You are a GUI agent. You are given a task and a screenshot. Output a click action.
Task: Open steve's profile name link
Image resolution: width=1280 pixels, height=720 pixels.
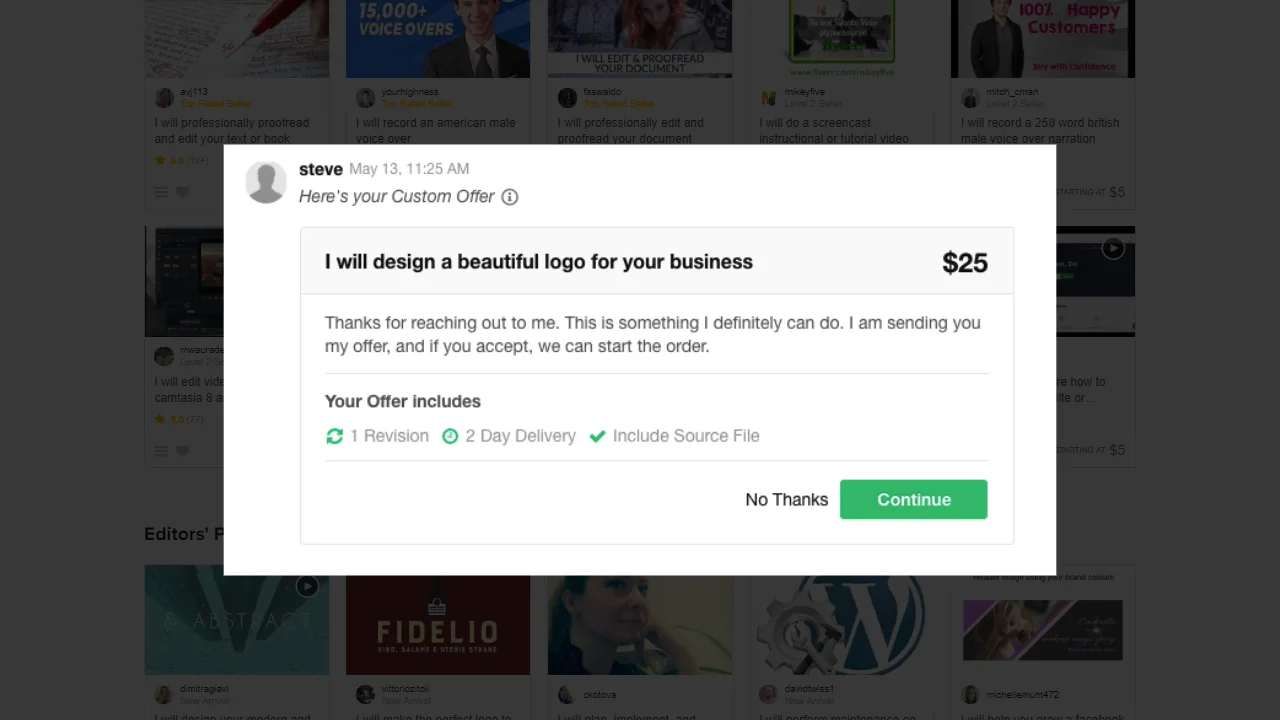(320, 169)
